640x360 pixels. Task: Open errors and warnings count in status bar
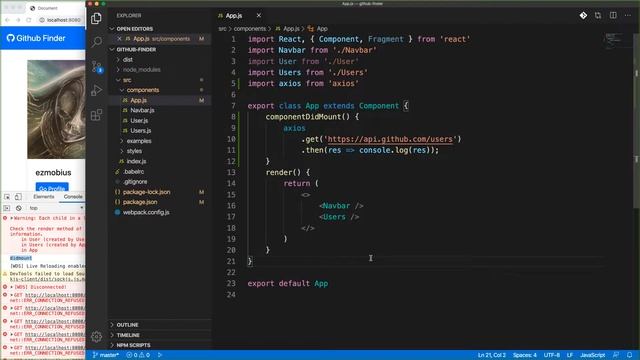coord(138,355)
